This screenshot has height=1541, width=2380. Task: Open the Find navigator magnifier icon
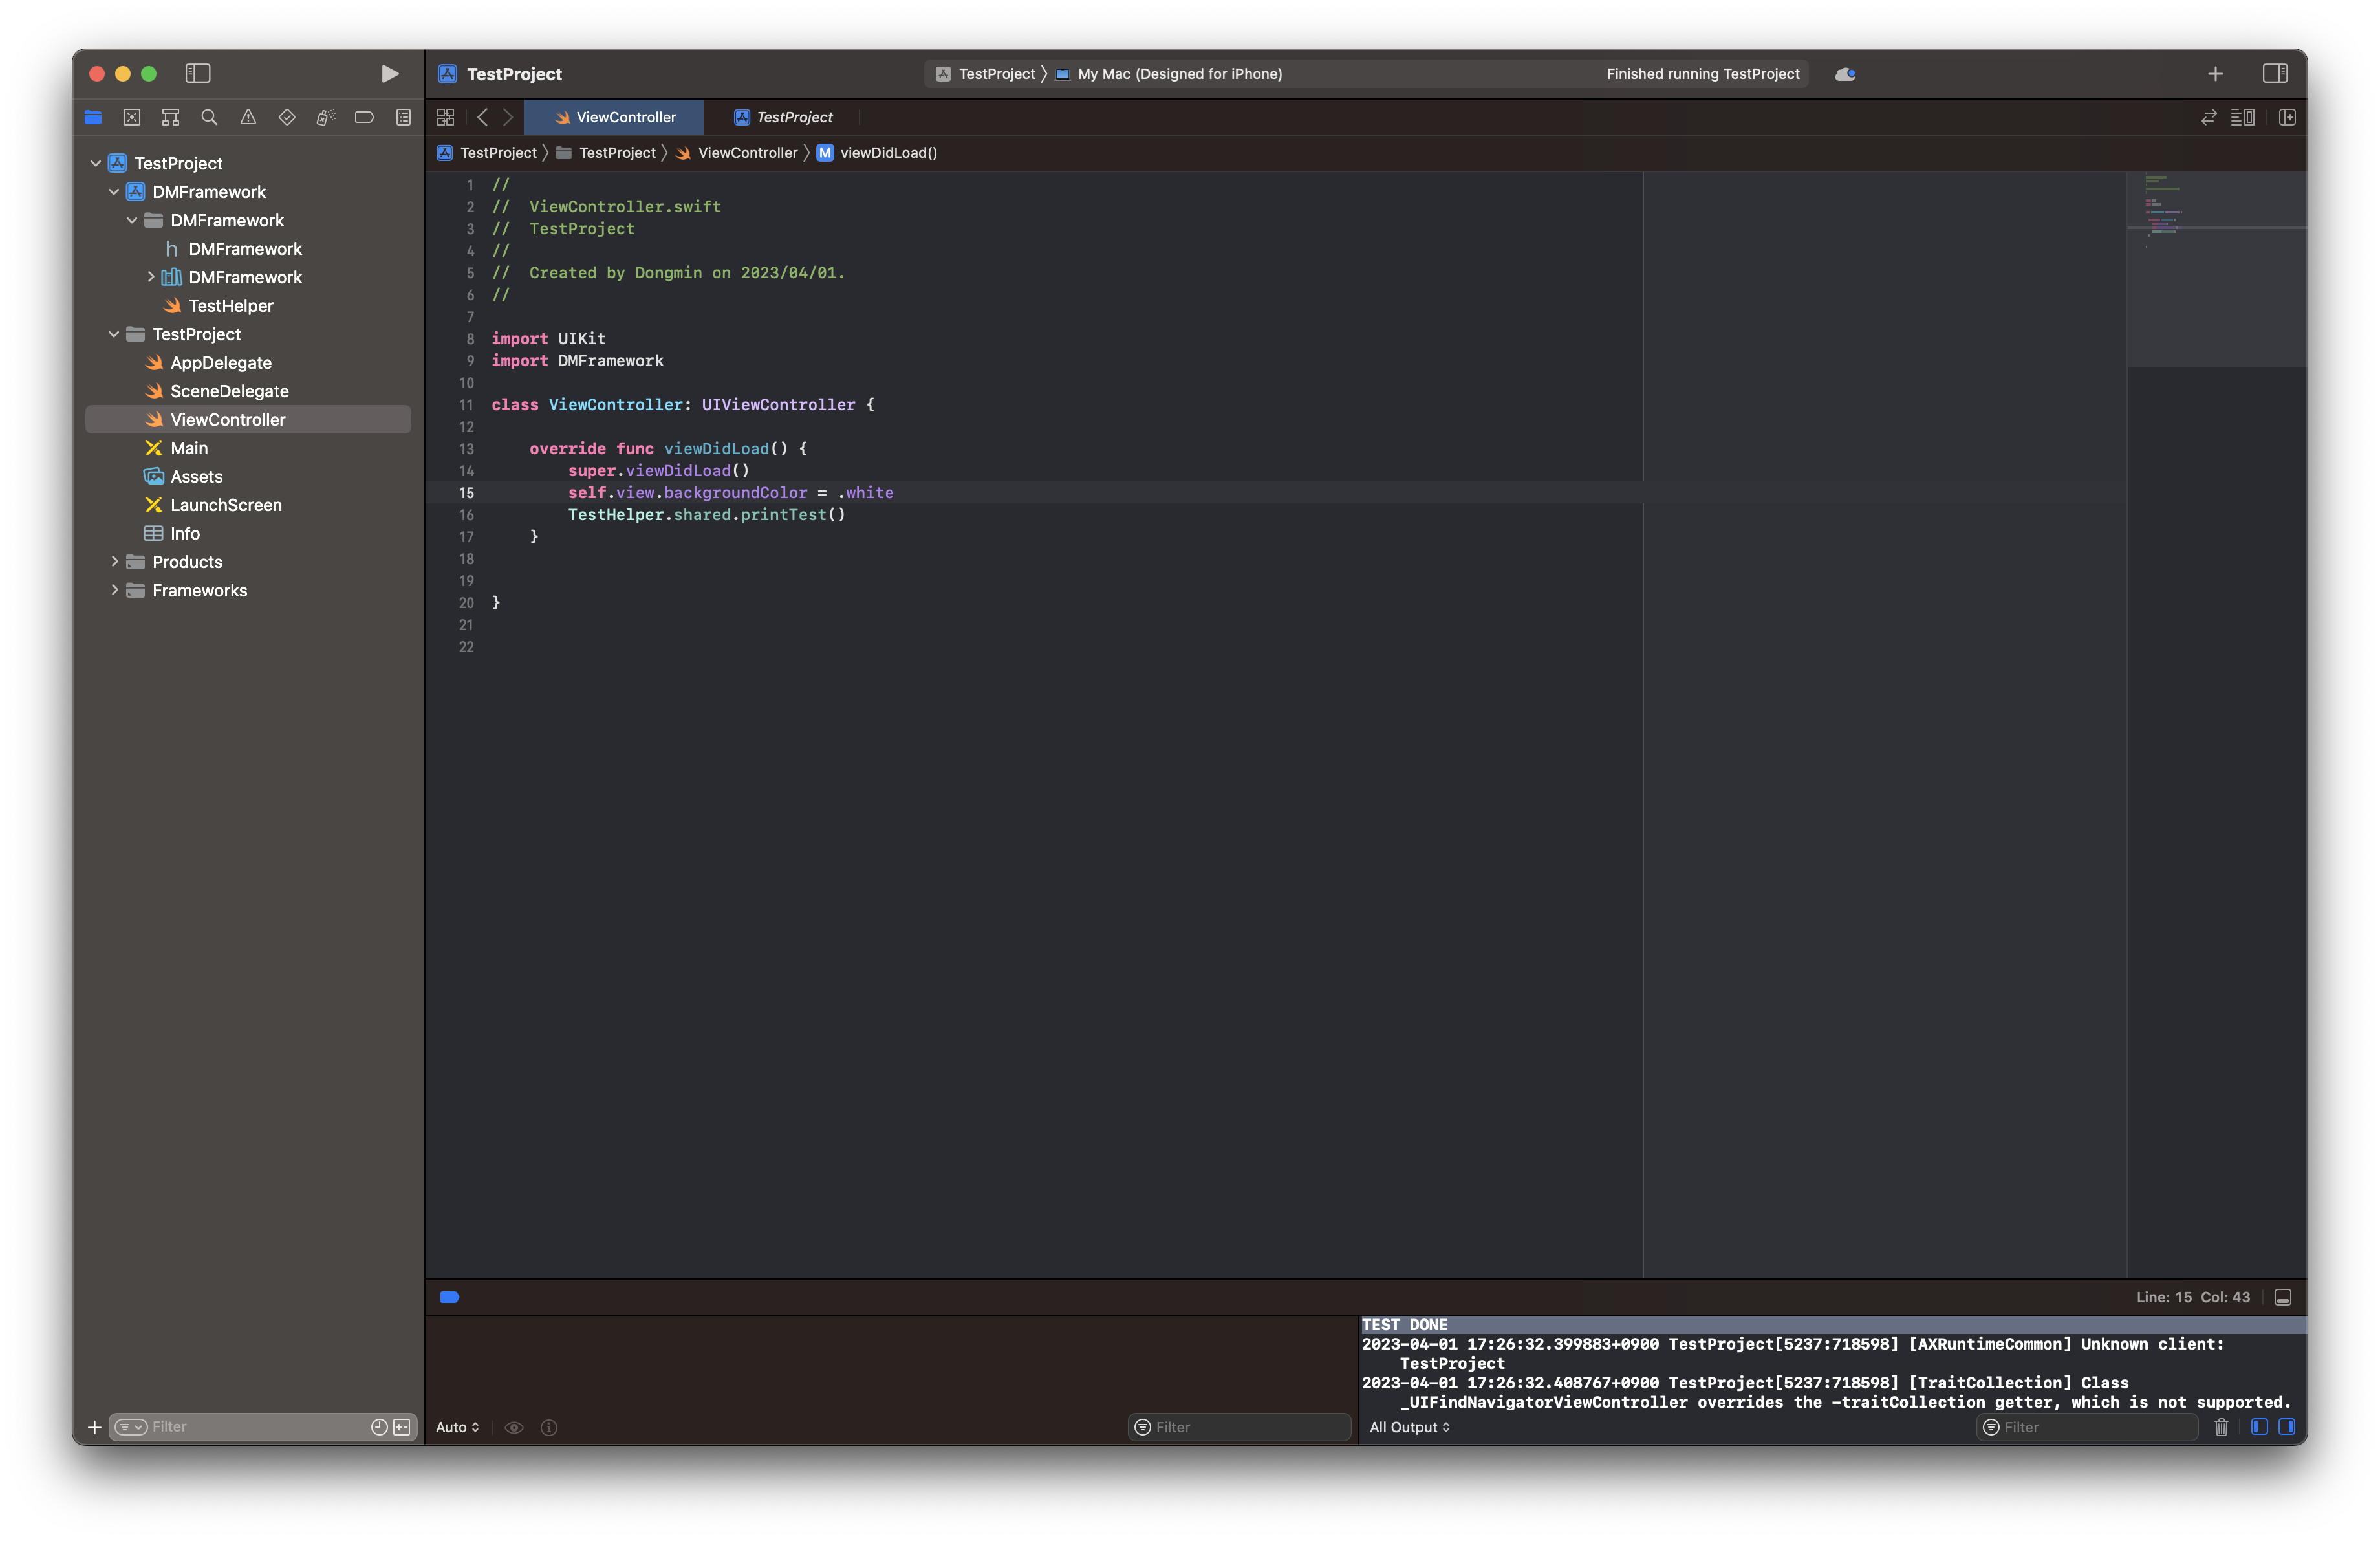pos(209,117)
